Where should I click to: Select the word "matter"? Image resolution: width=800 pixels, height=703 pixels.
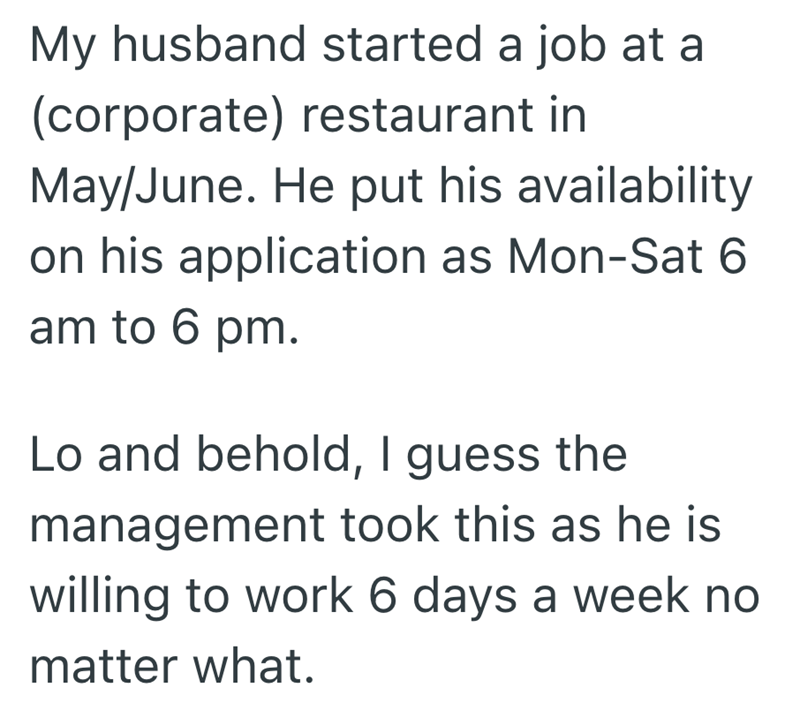coord(104,666)
